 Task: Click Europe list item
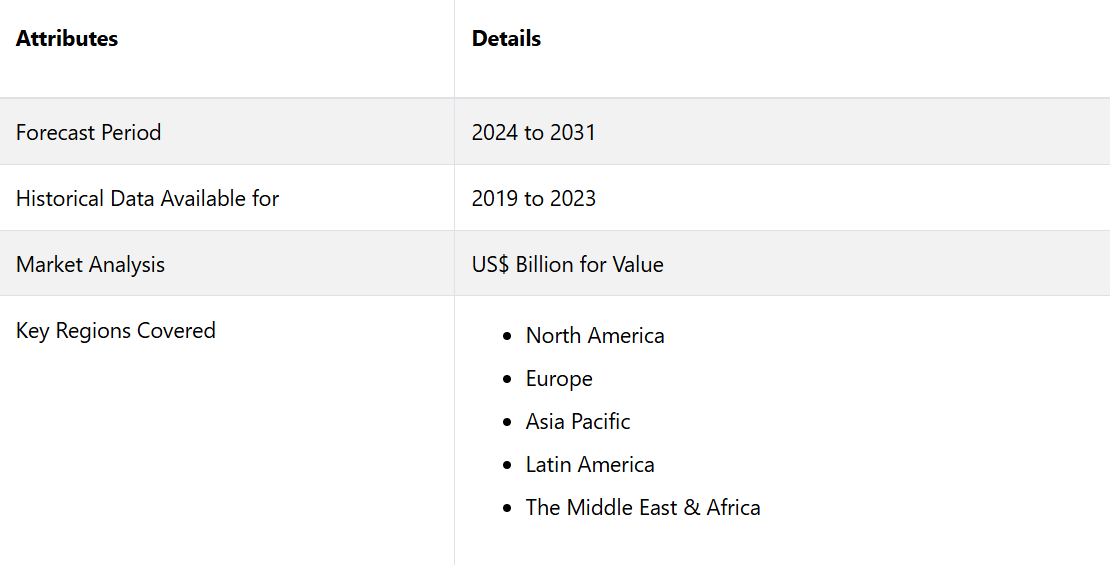click(x=559, y=379)
